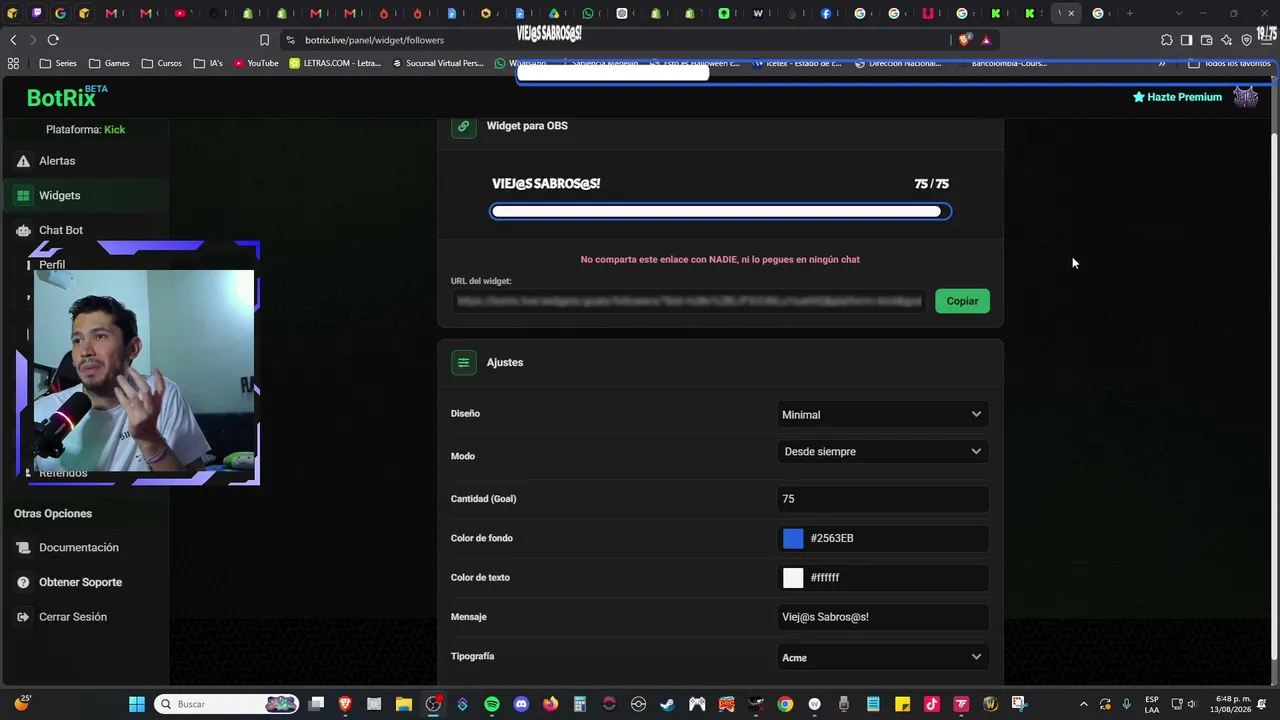Click the white Color de texto swatch

click(x=793, y=578)
